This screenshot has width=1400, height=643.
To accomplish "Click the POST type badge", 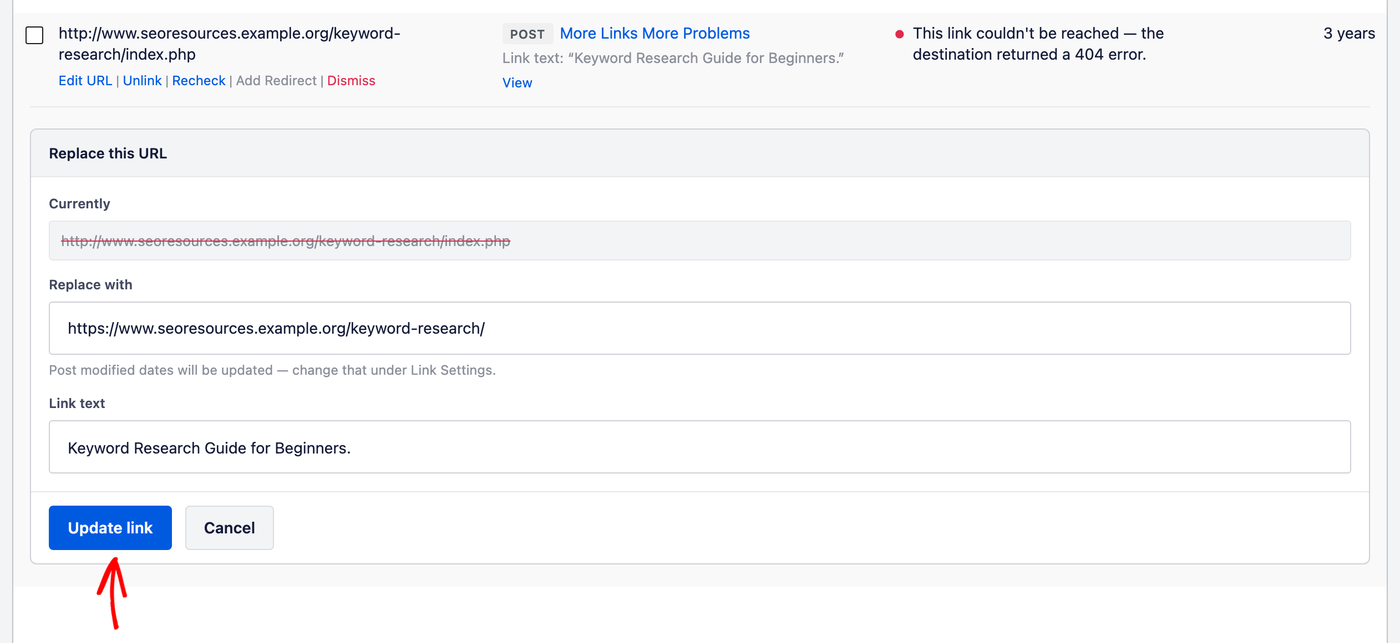I will click(x=527, y=34).
